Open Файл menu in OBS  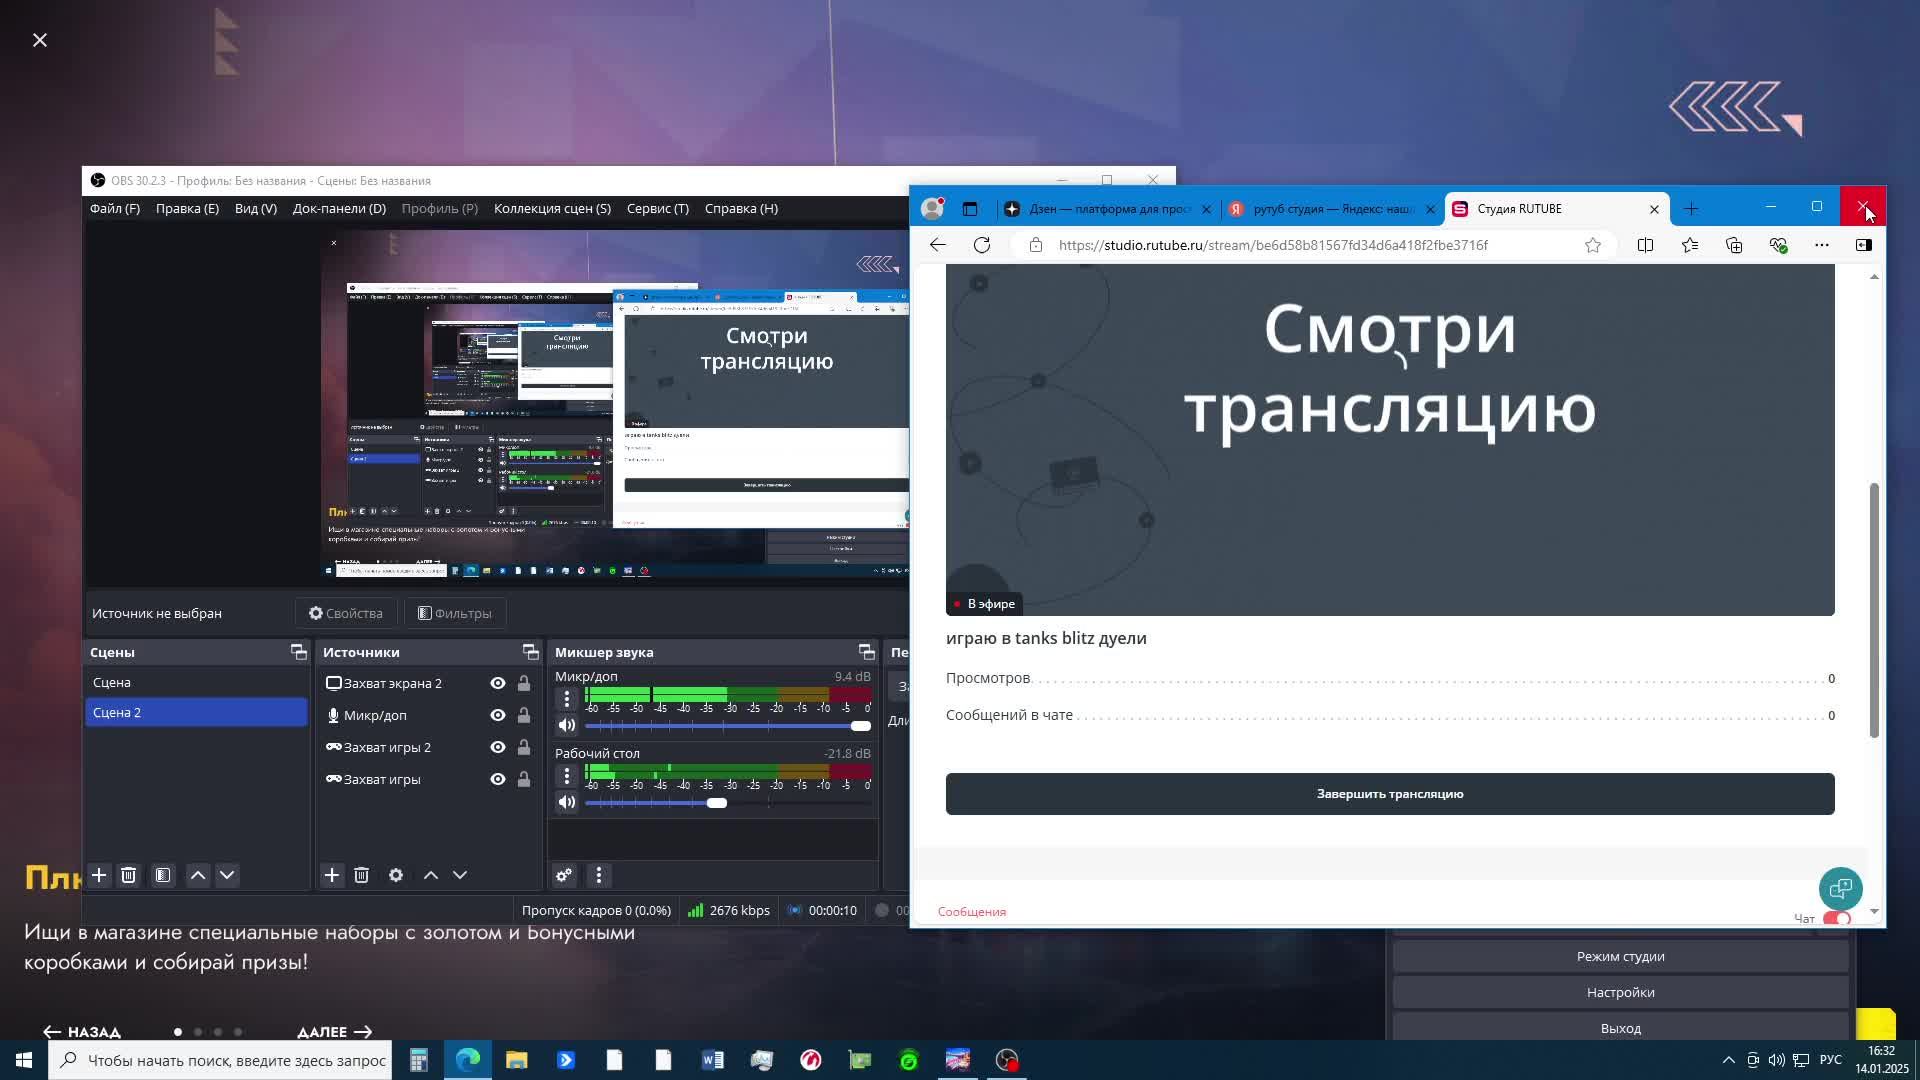[x=115, y=208]
